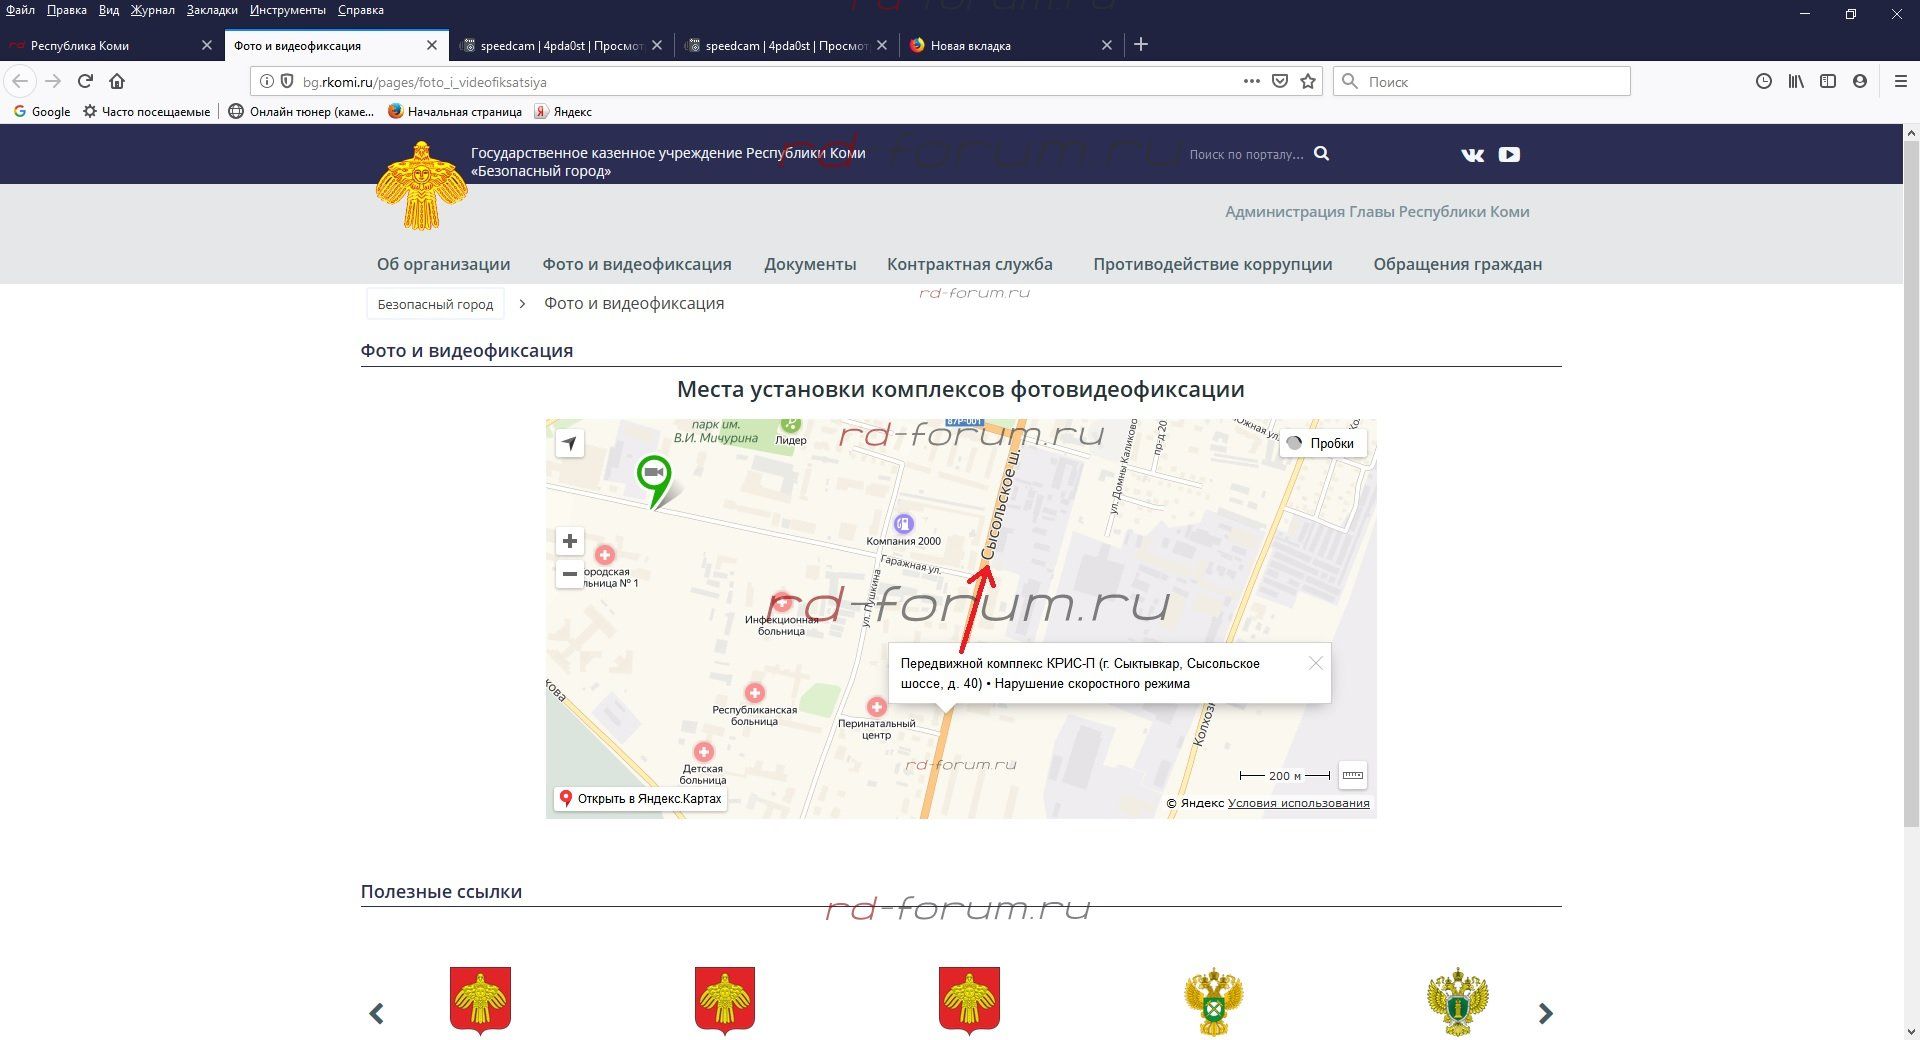This screenshot has height=1040, width=1920.
Task: Open the Инструменты menu
Action: point(288,10)
